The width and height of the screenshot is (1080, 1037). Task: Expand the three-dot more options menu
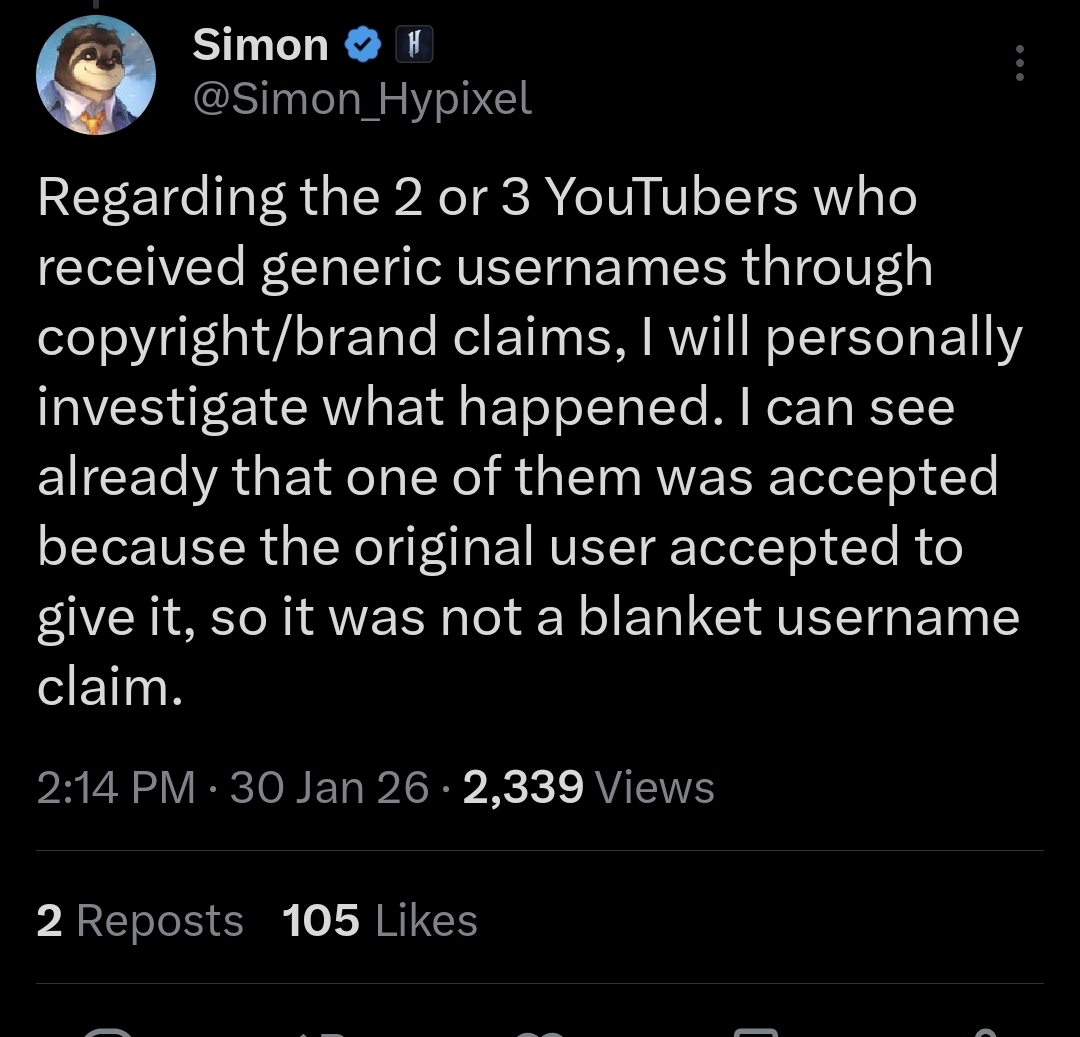[1019, 63]
